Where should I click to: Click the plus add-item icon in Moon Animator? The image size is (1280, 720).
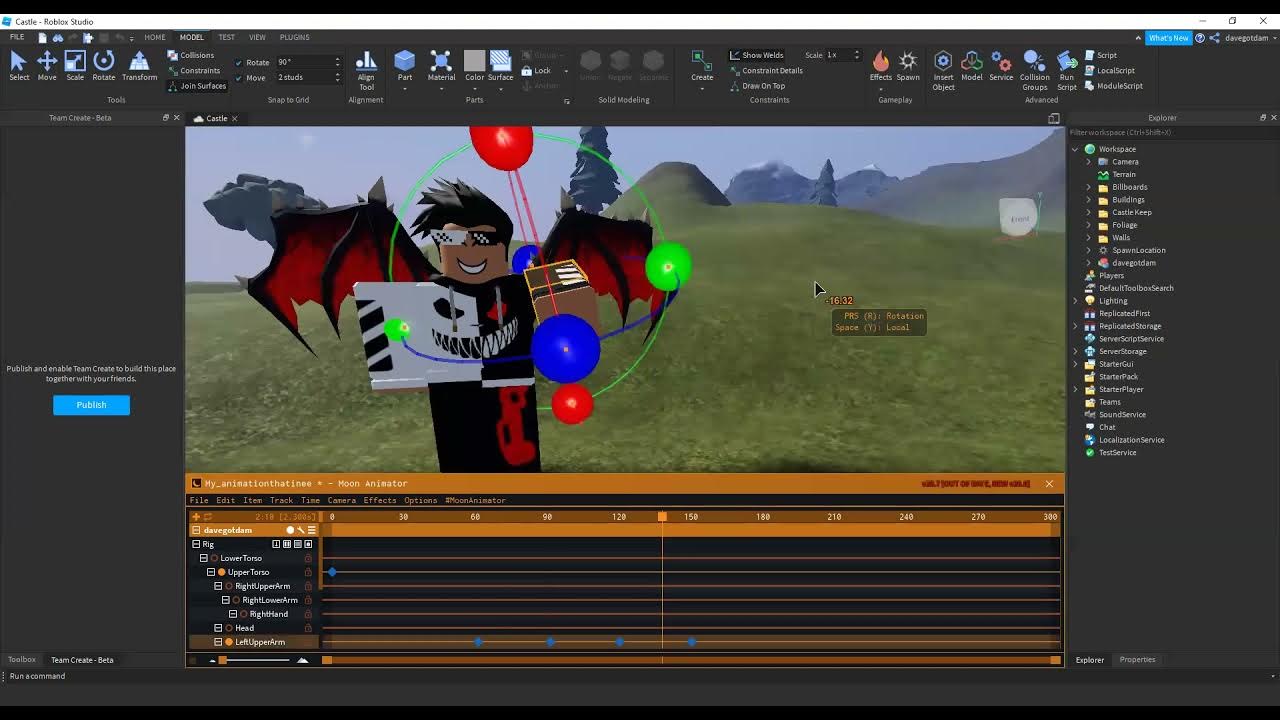tap(196, 517)
